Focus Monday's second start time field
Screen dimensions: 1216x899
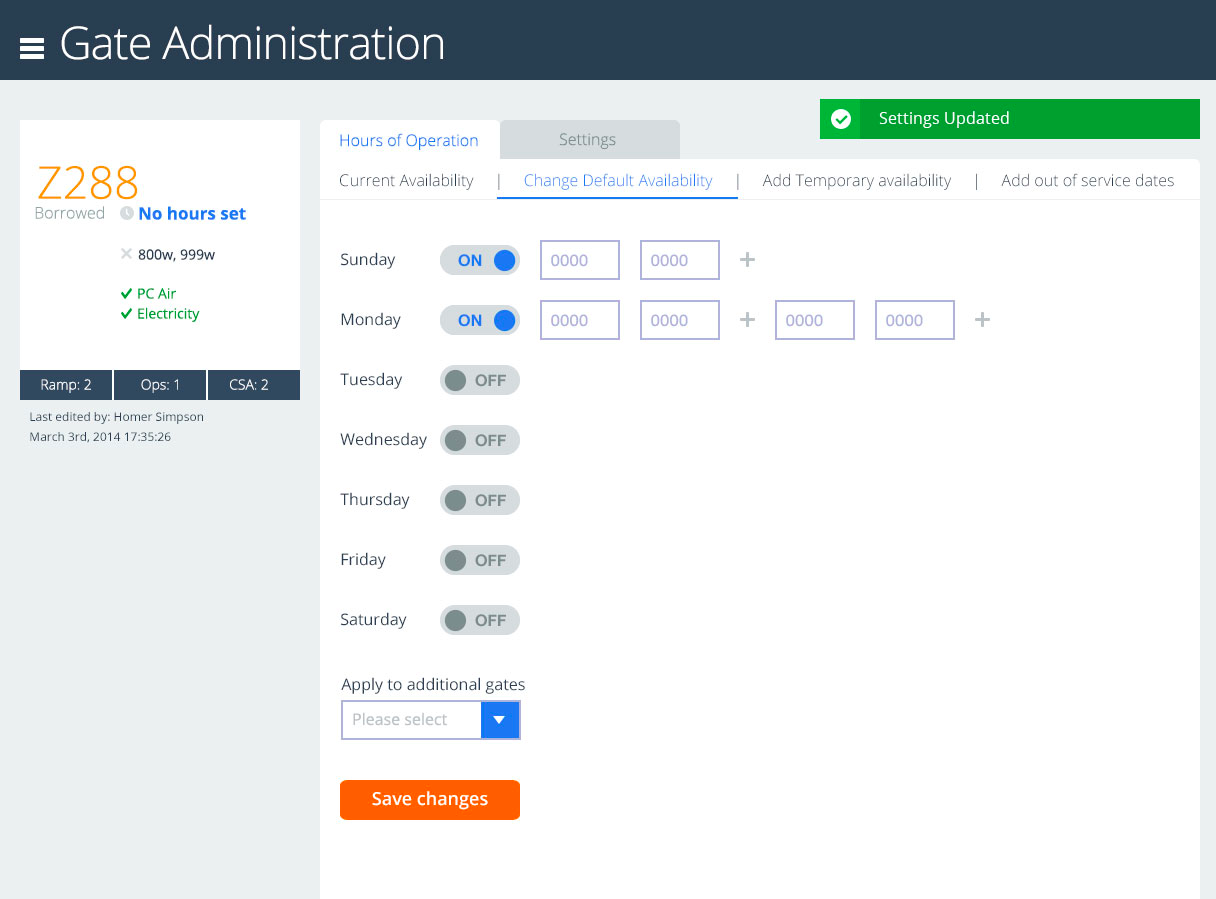coord(815,320)
